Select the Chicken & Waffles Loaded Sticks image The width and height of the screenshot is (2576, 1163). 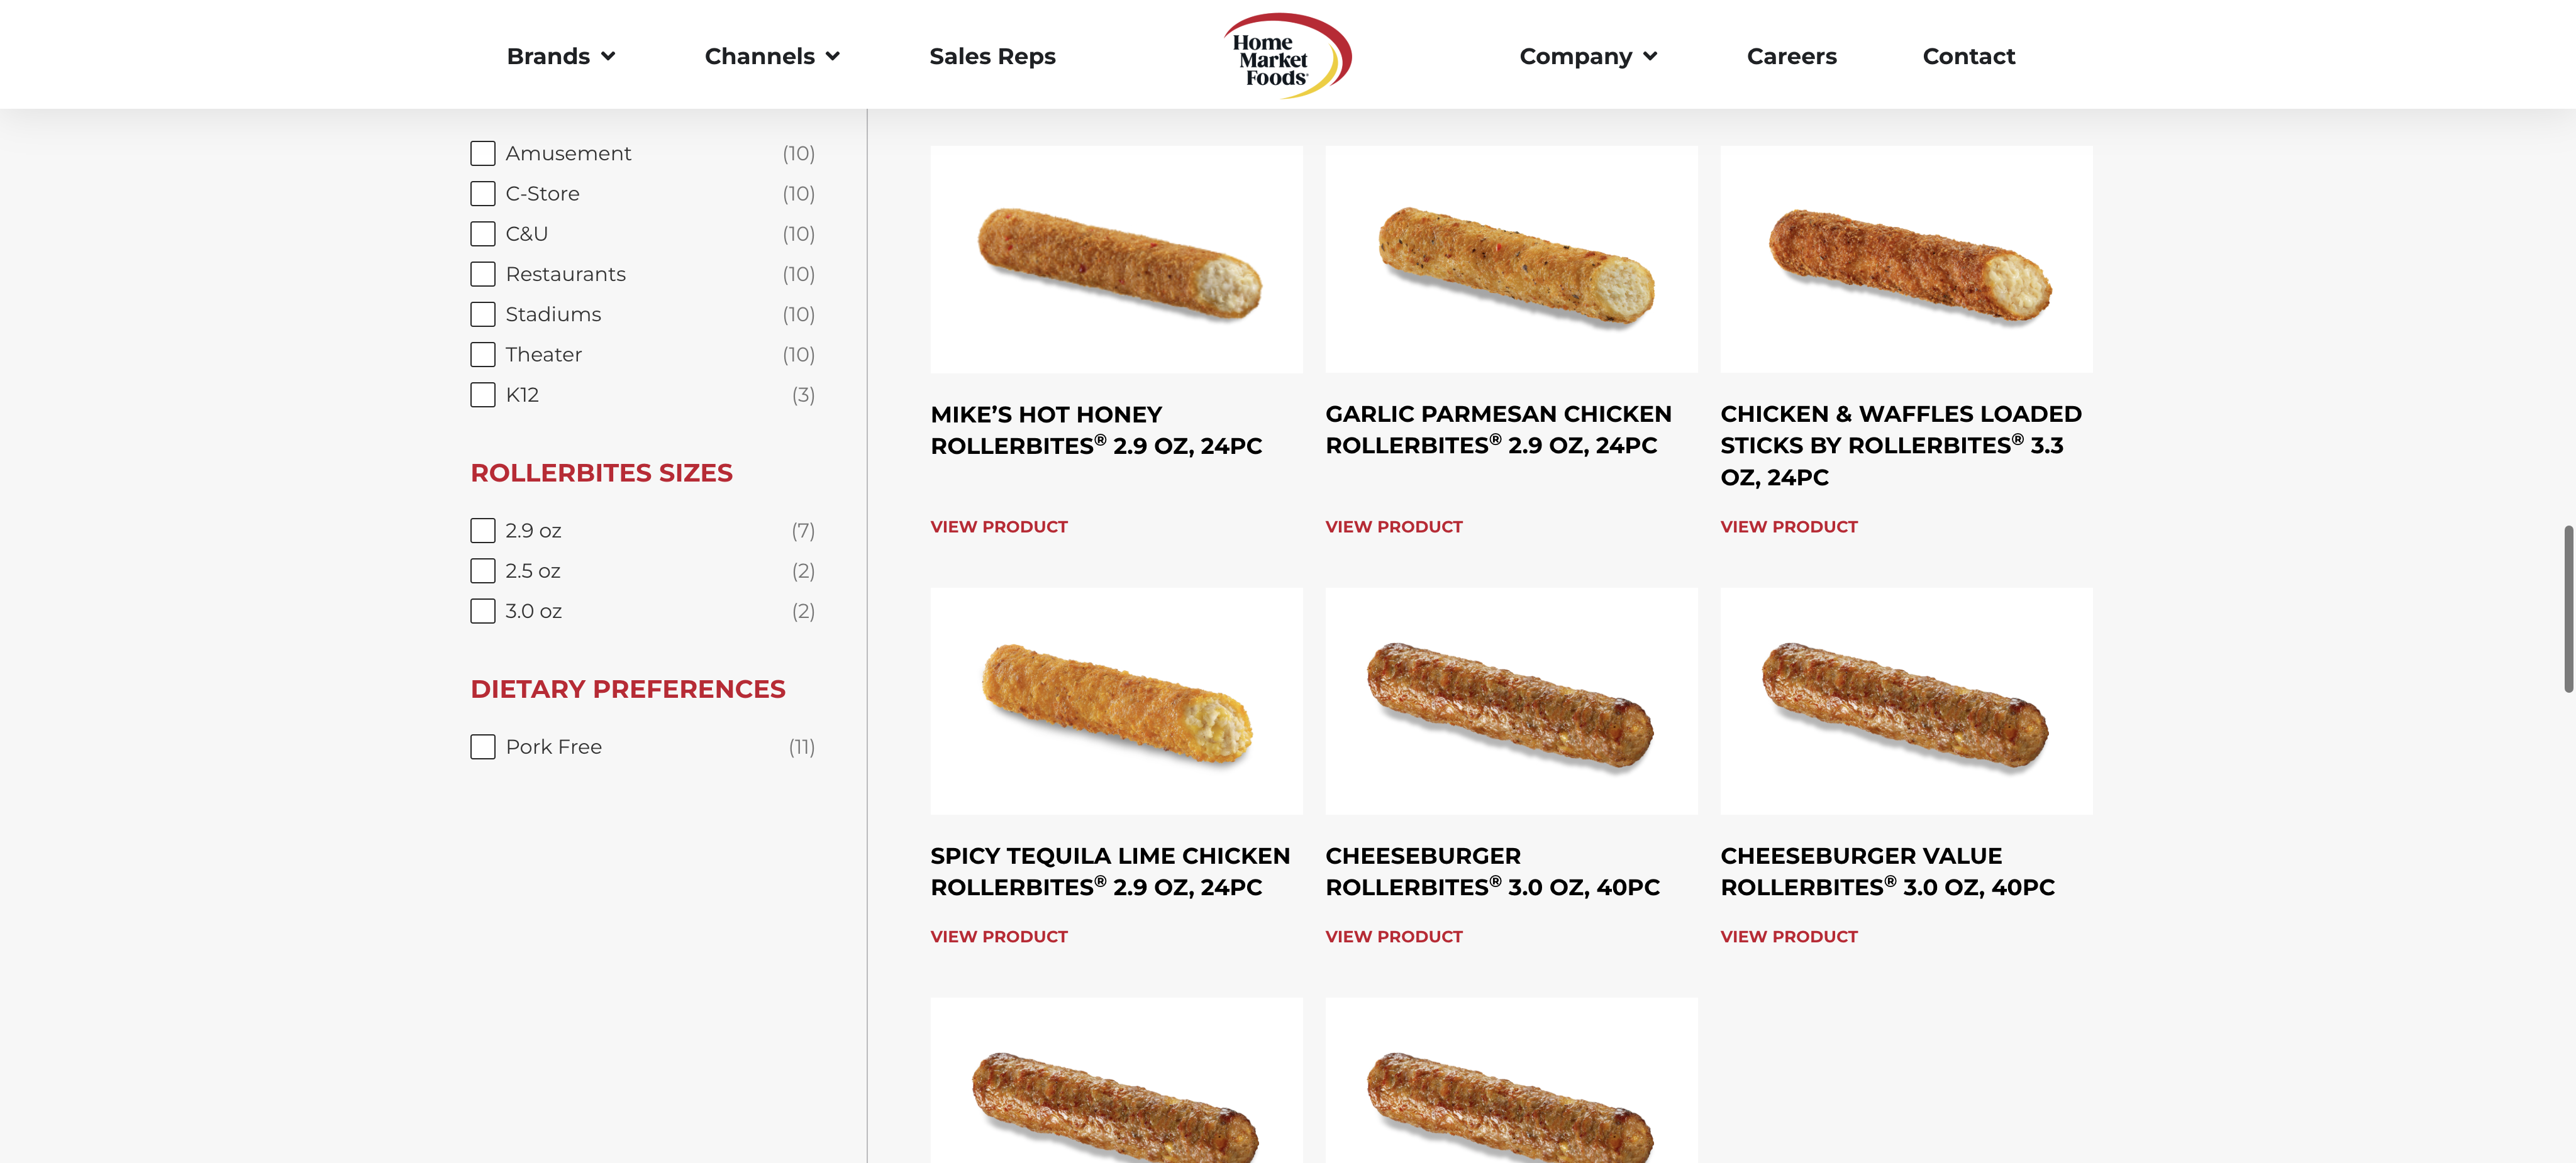click(1905, 260)
